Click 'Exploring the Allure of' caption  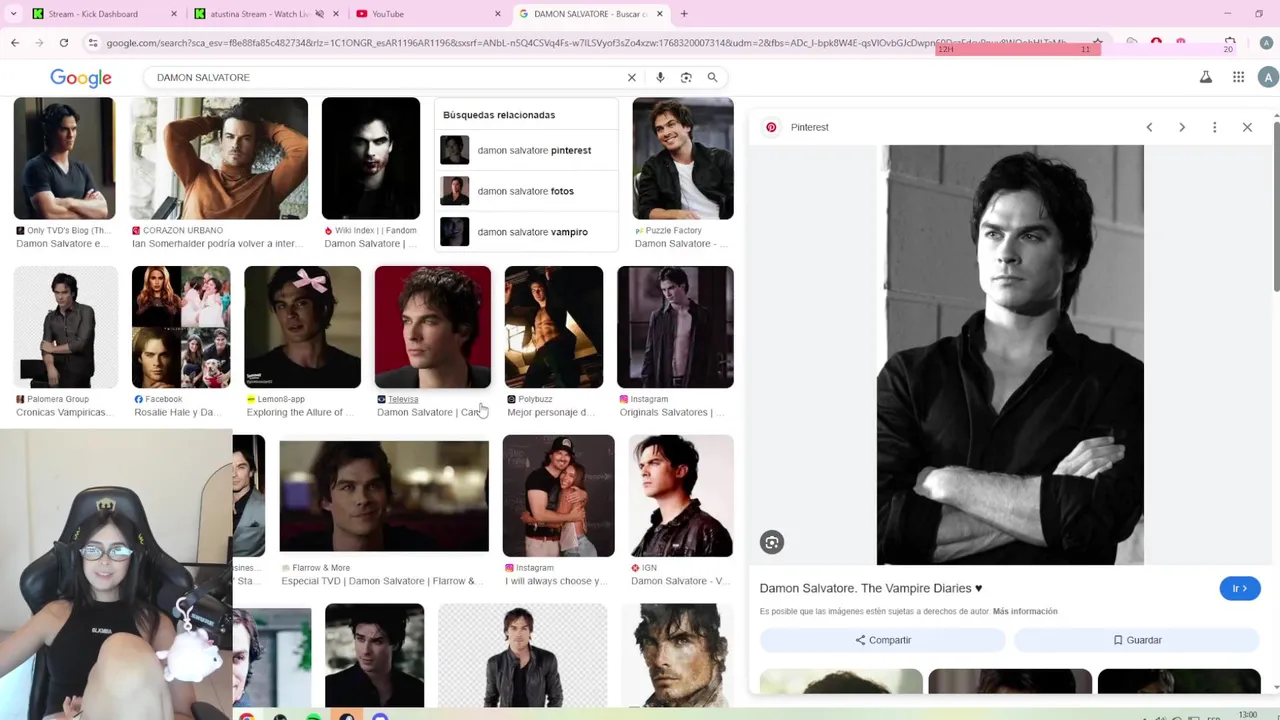click(x=300, y=412)
